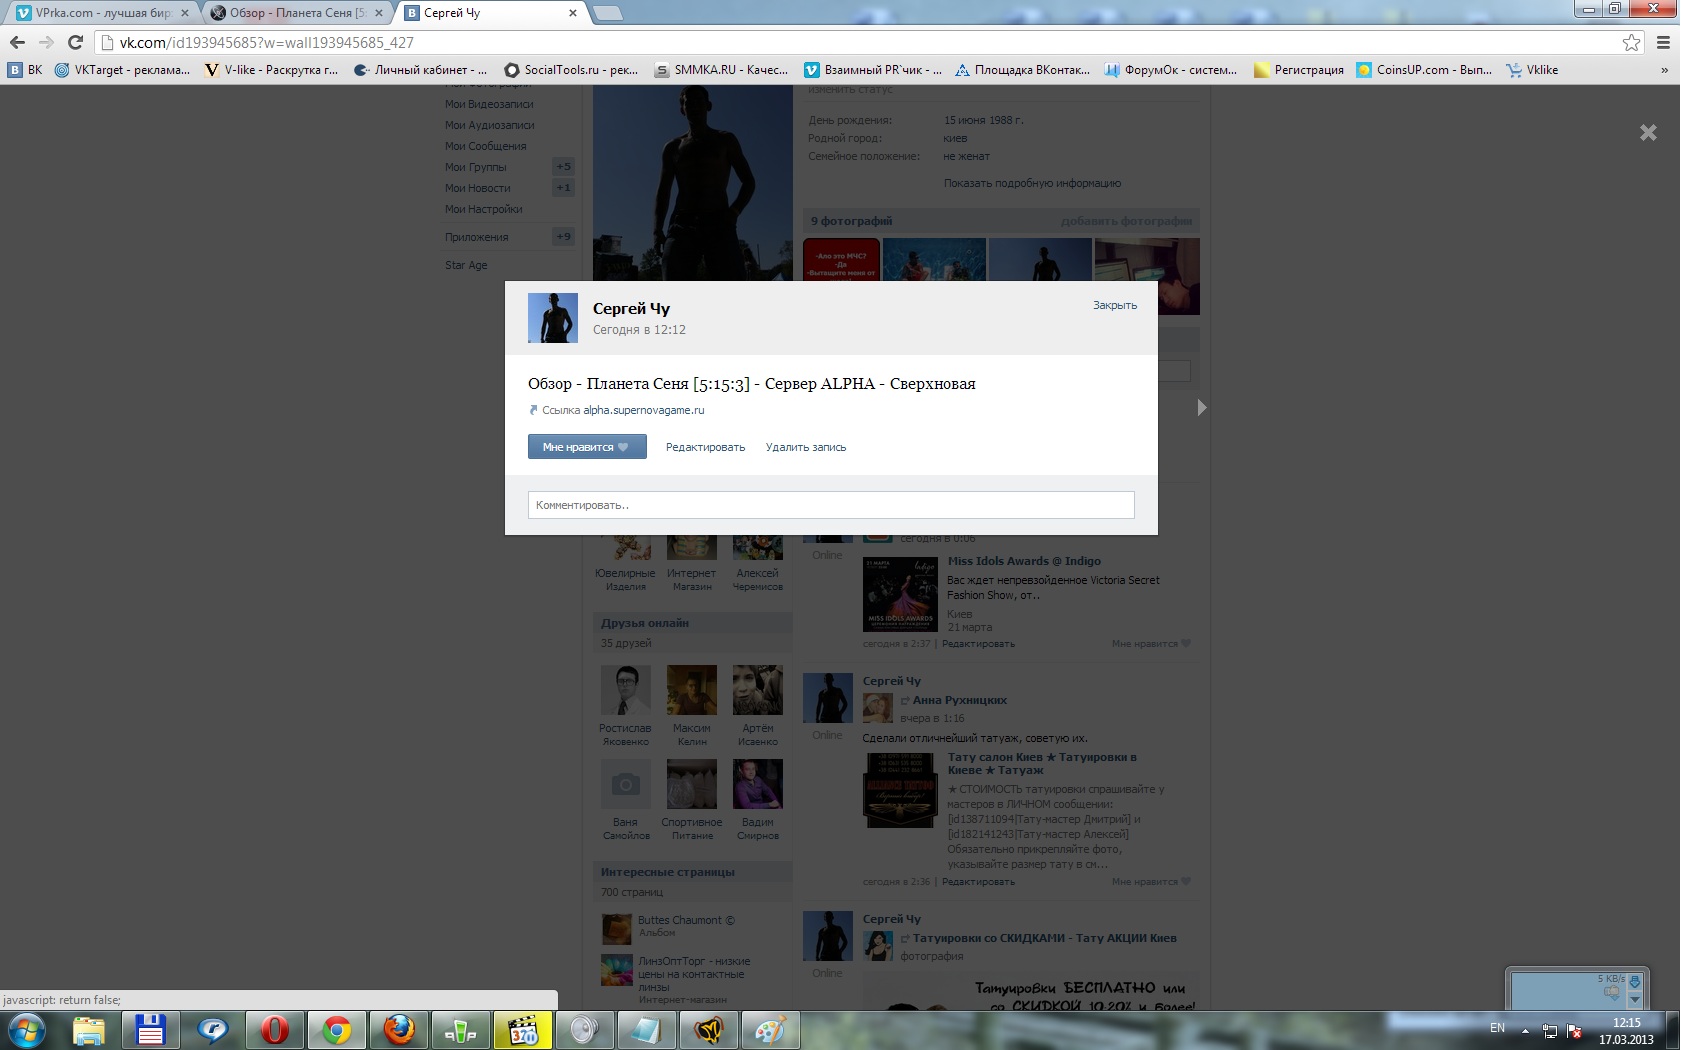
Task: Open the 'Регистрация' bookmark
Action: click(1299, 70)
